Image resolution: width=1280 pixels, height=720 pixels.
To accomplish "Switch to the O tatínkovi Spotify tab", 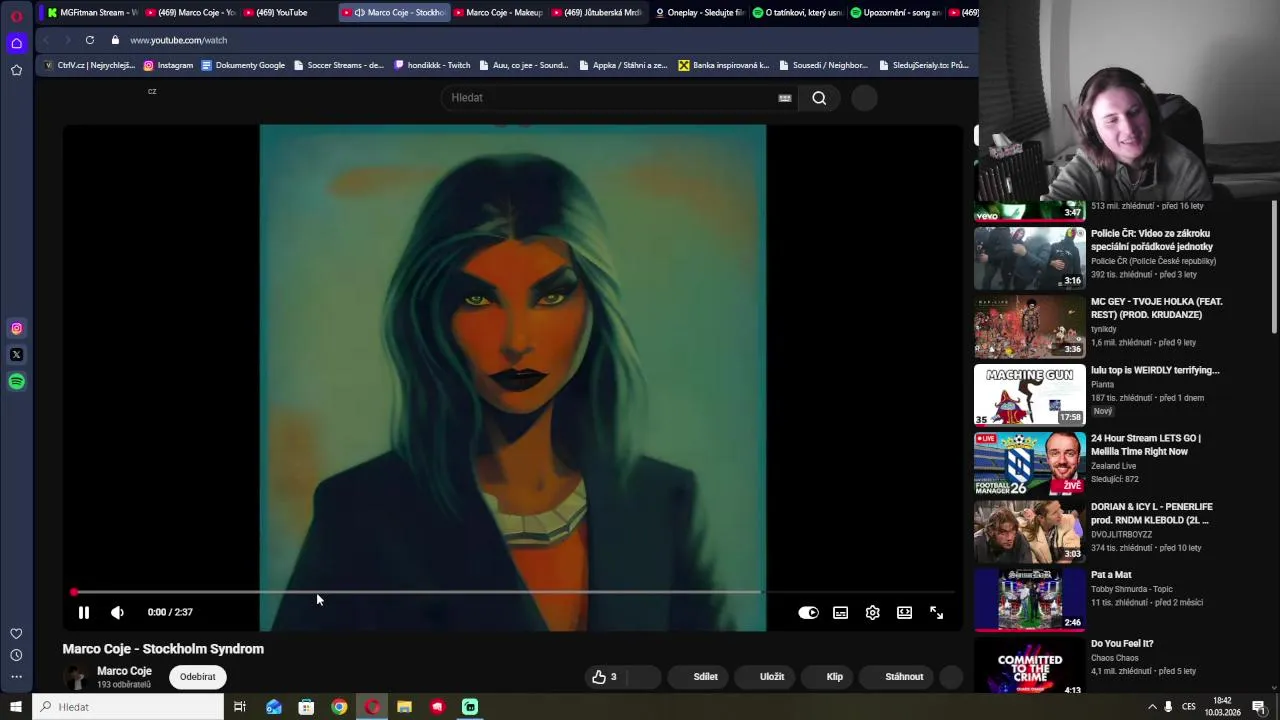I will [797, 12].
